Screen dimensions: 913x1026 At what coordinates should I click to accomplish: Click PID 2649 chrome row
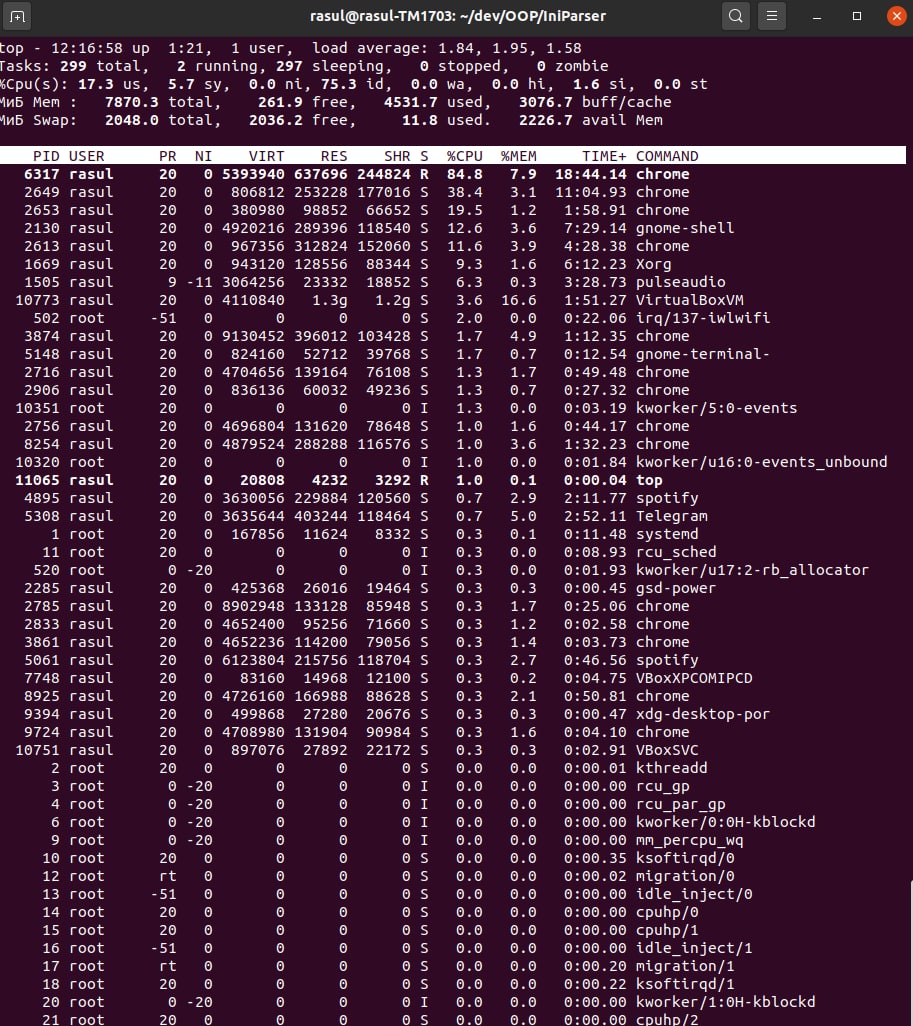[453, 192]
